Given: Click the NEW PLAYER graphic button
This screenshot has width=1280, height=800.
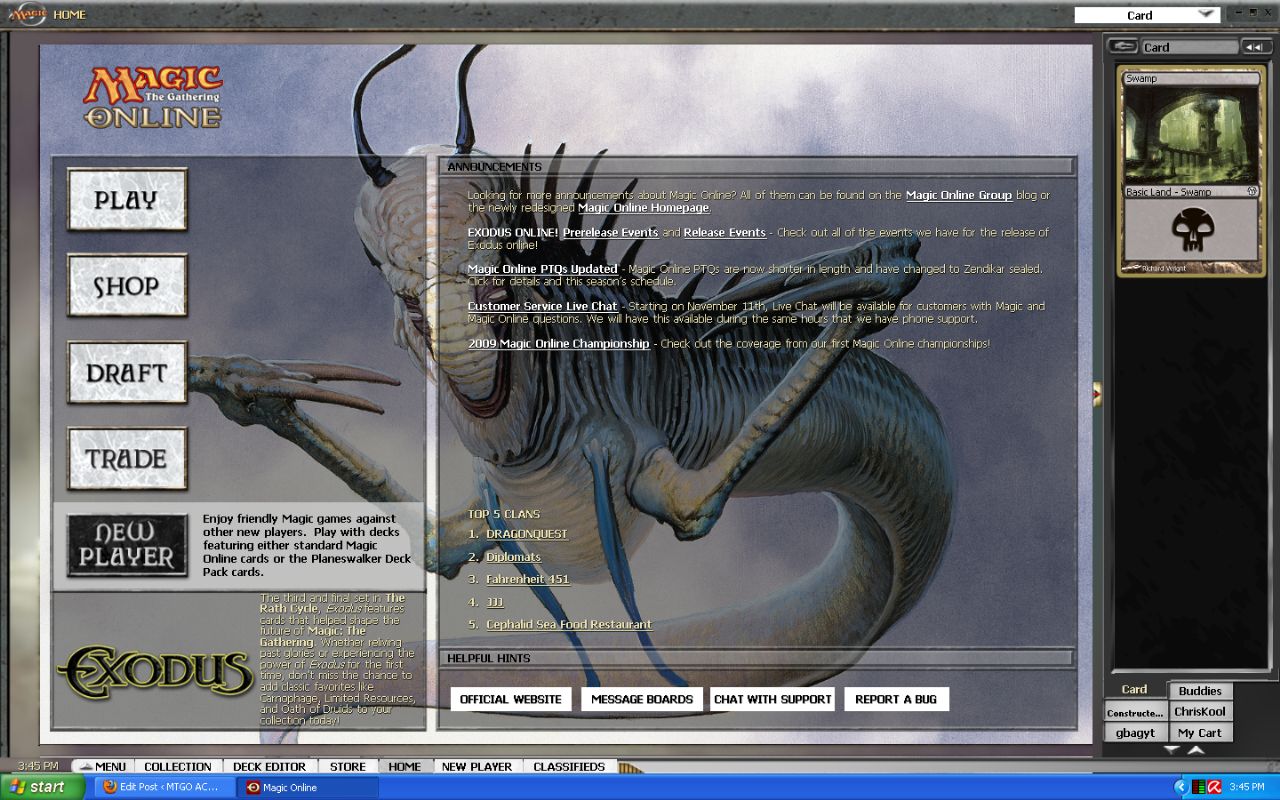Looking at the screenshot, I should (127, 546).
